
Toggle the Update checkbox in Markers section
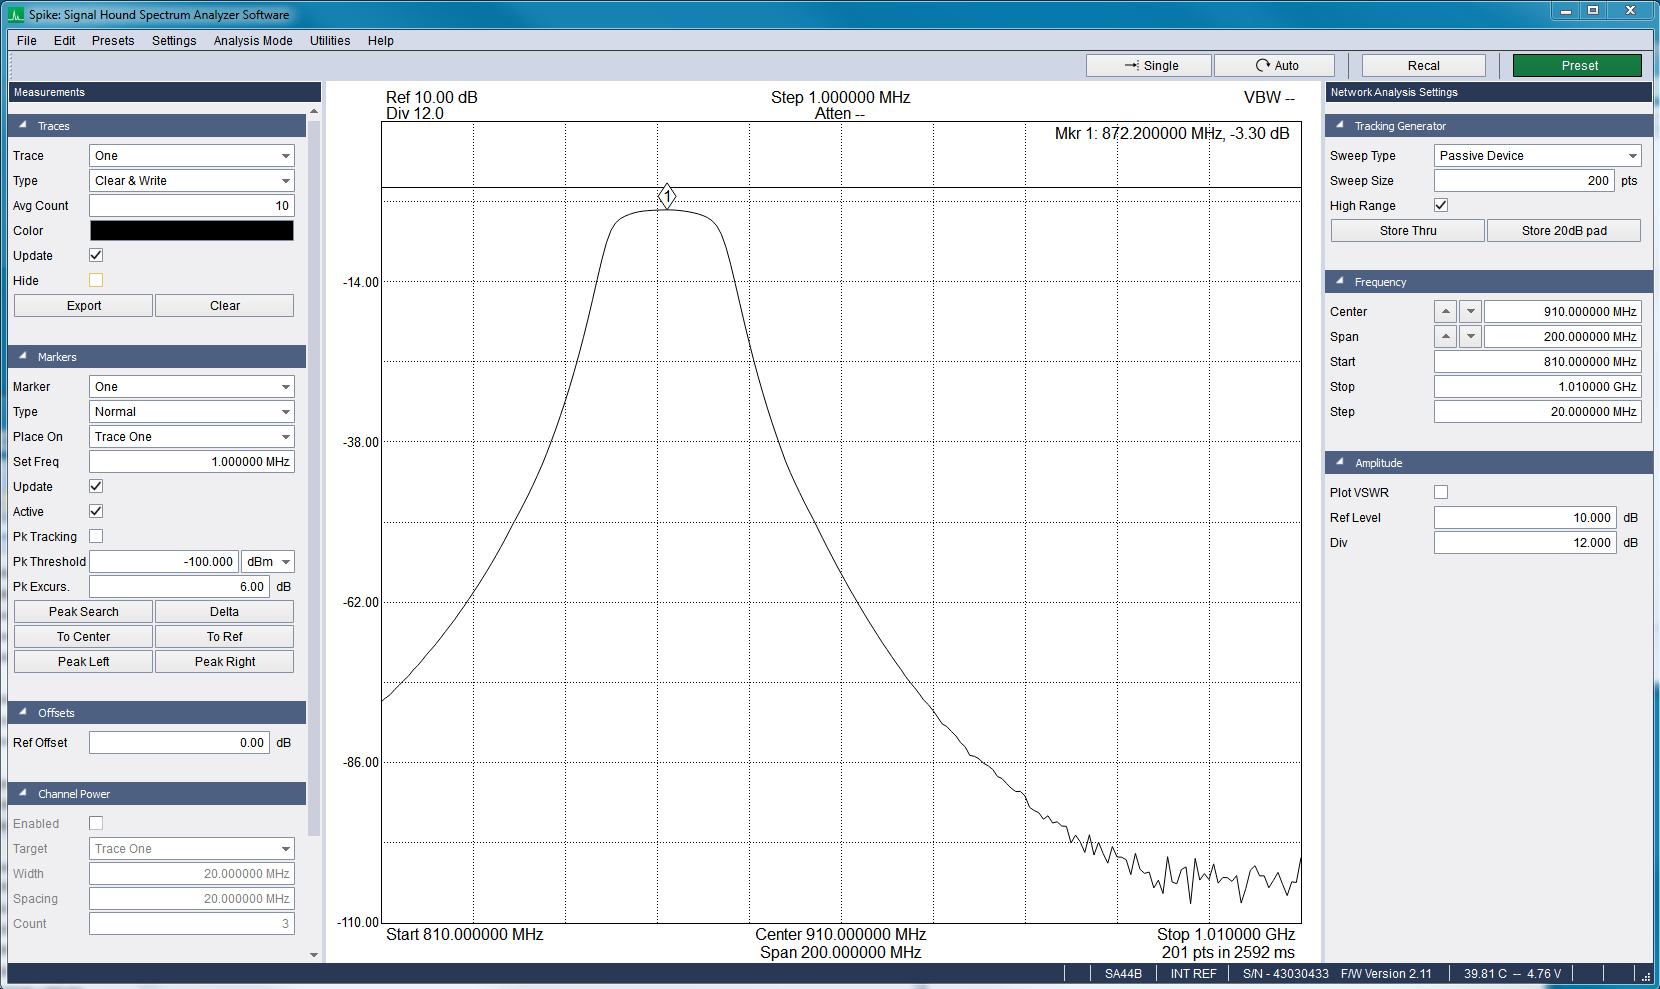click(96, 486)
